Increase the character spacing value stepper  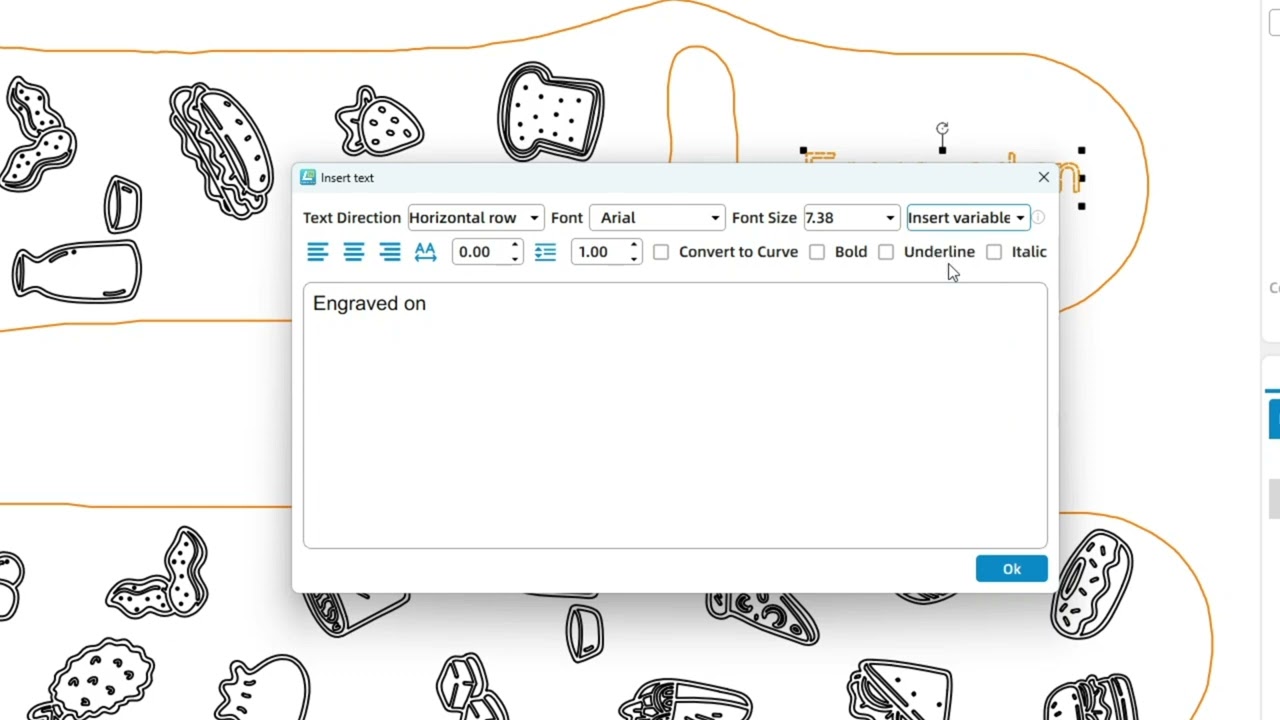click(x=515, y=246)
